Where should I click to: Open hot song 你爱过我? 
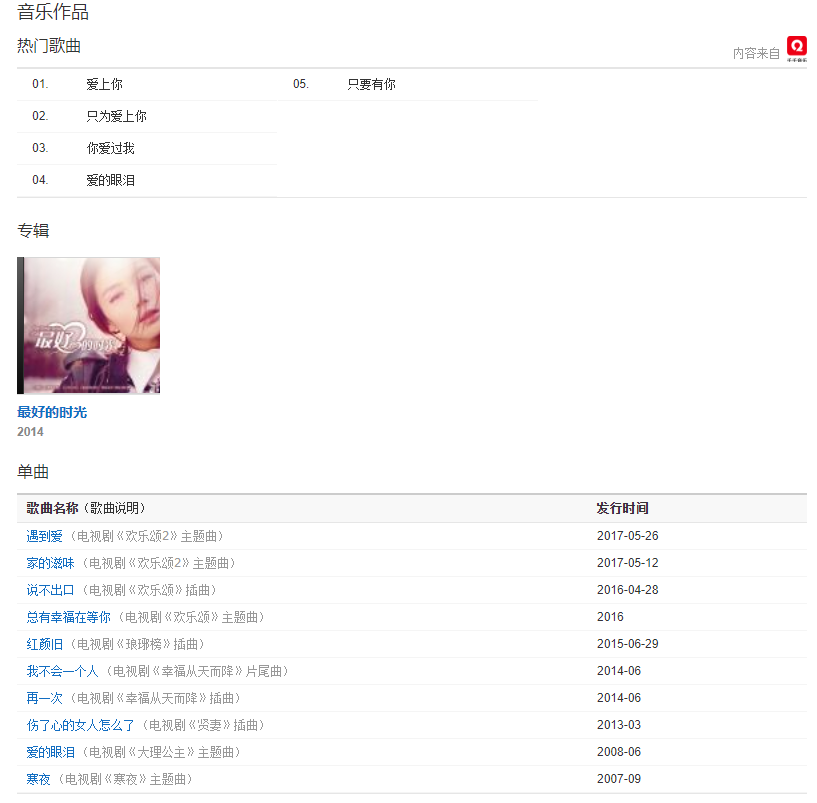click(110, 148)
